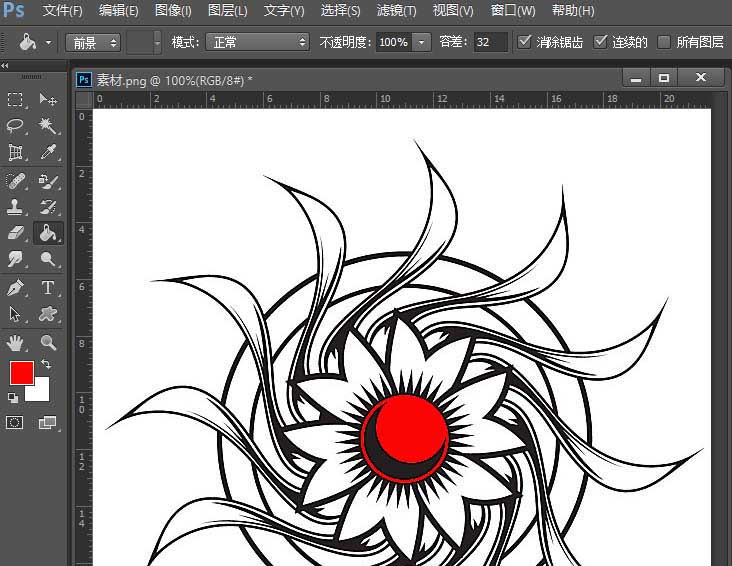Screen dimensions: 732x566
Task: Select the Pen tool
Action: coord(16,288)
